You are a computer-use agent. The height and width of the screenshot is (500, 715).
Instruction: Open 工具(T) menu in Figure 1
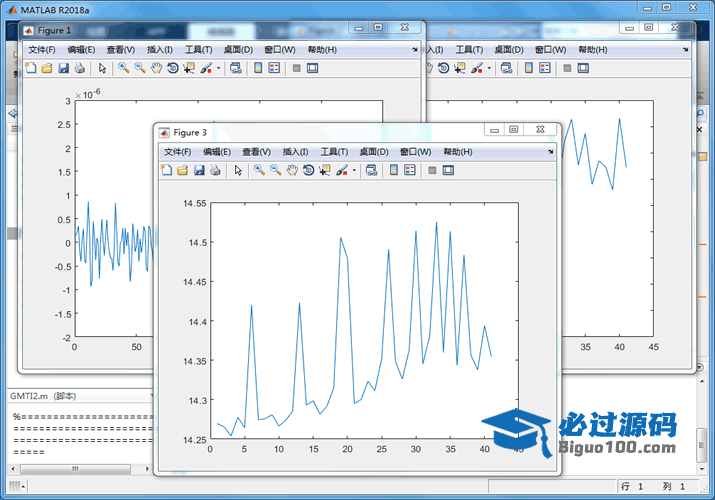(198, 50)
